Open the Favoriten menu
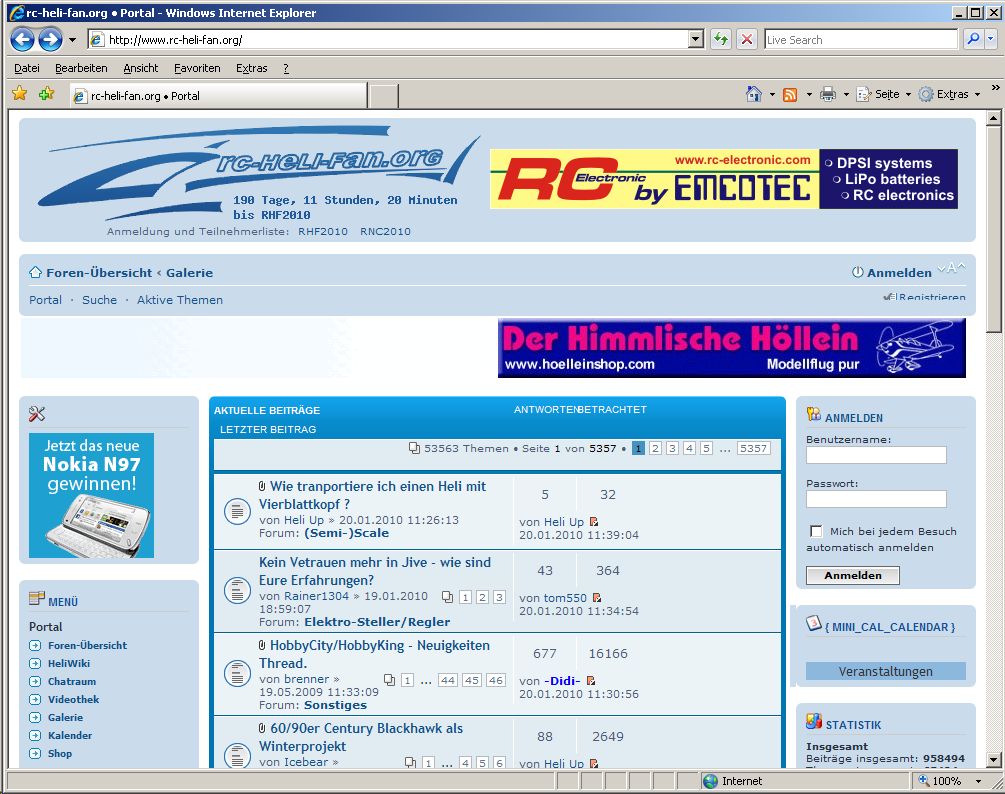 tap(197, 68)
